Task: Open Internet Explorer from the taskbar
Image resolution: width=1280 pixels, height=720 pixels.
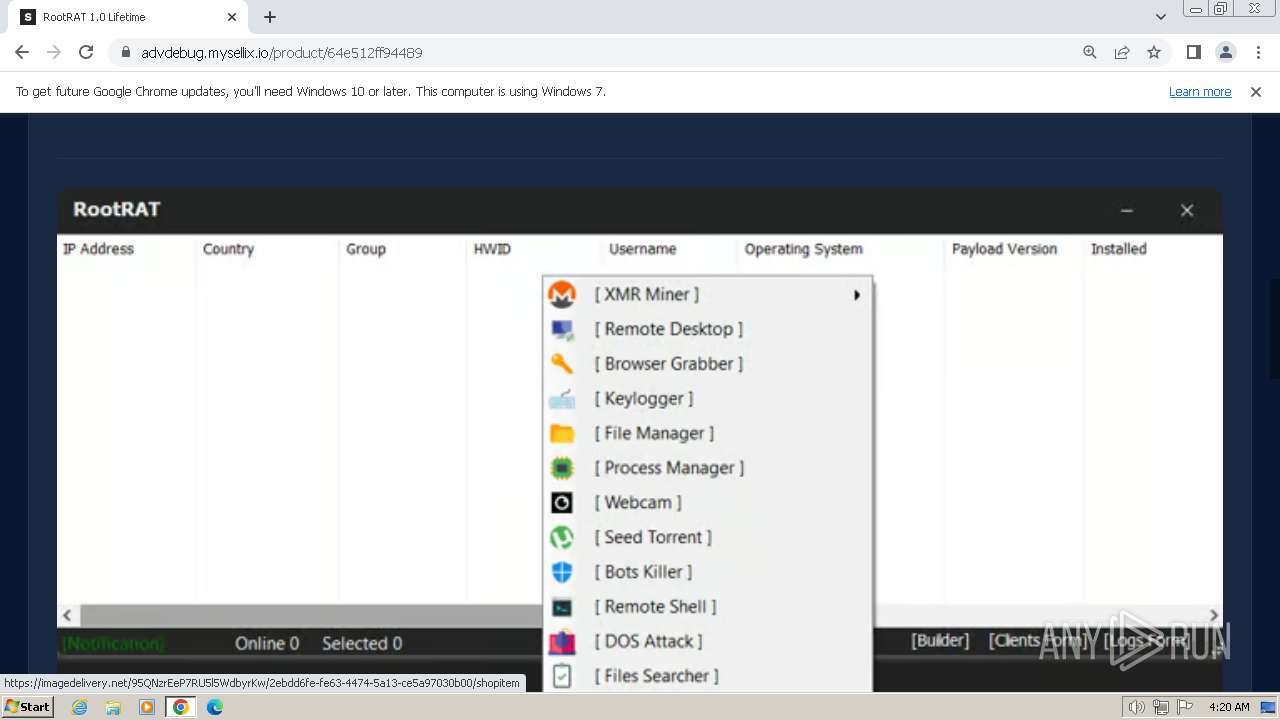Action: click(80, 707)
